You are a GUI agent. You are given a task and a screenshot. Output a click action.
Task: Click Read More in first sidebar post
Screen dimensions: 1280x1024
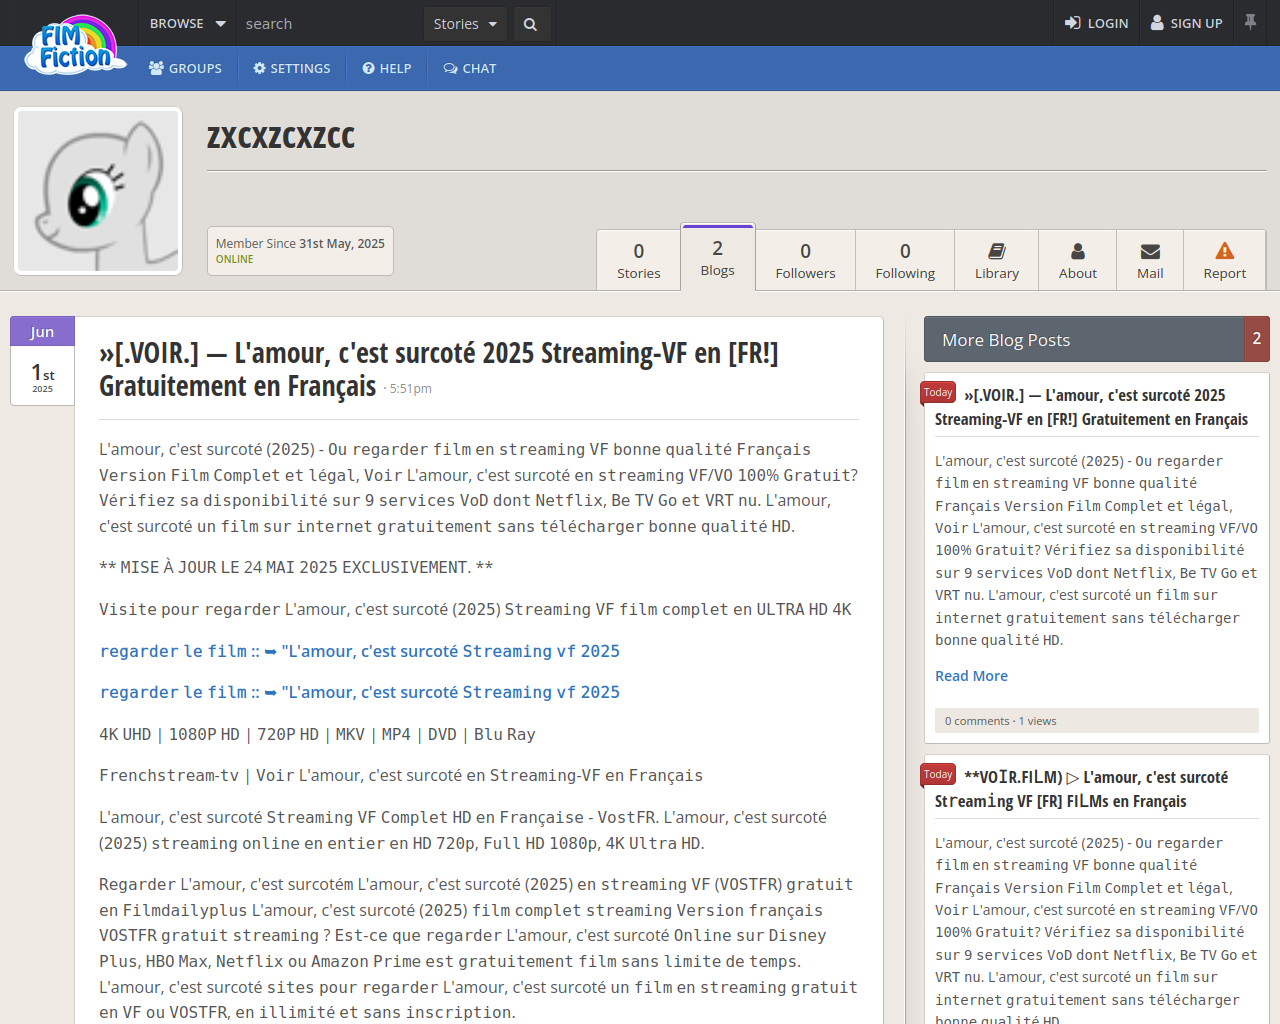tap(971, 676)
